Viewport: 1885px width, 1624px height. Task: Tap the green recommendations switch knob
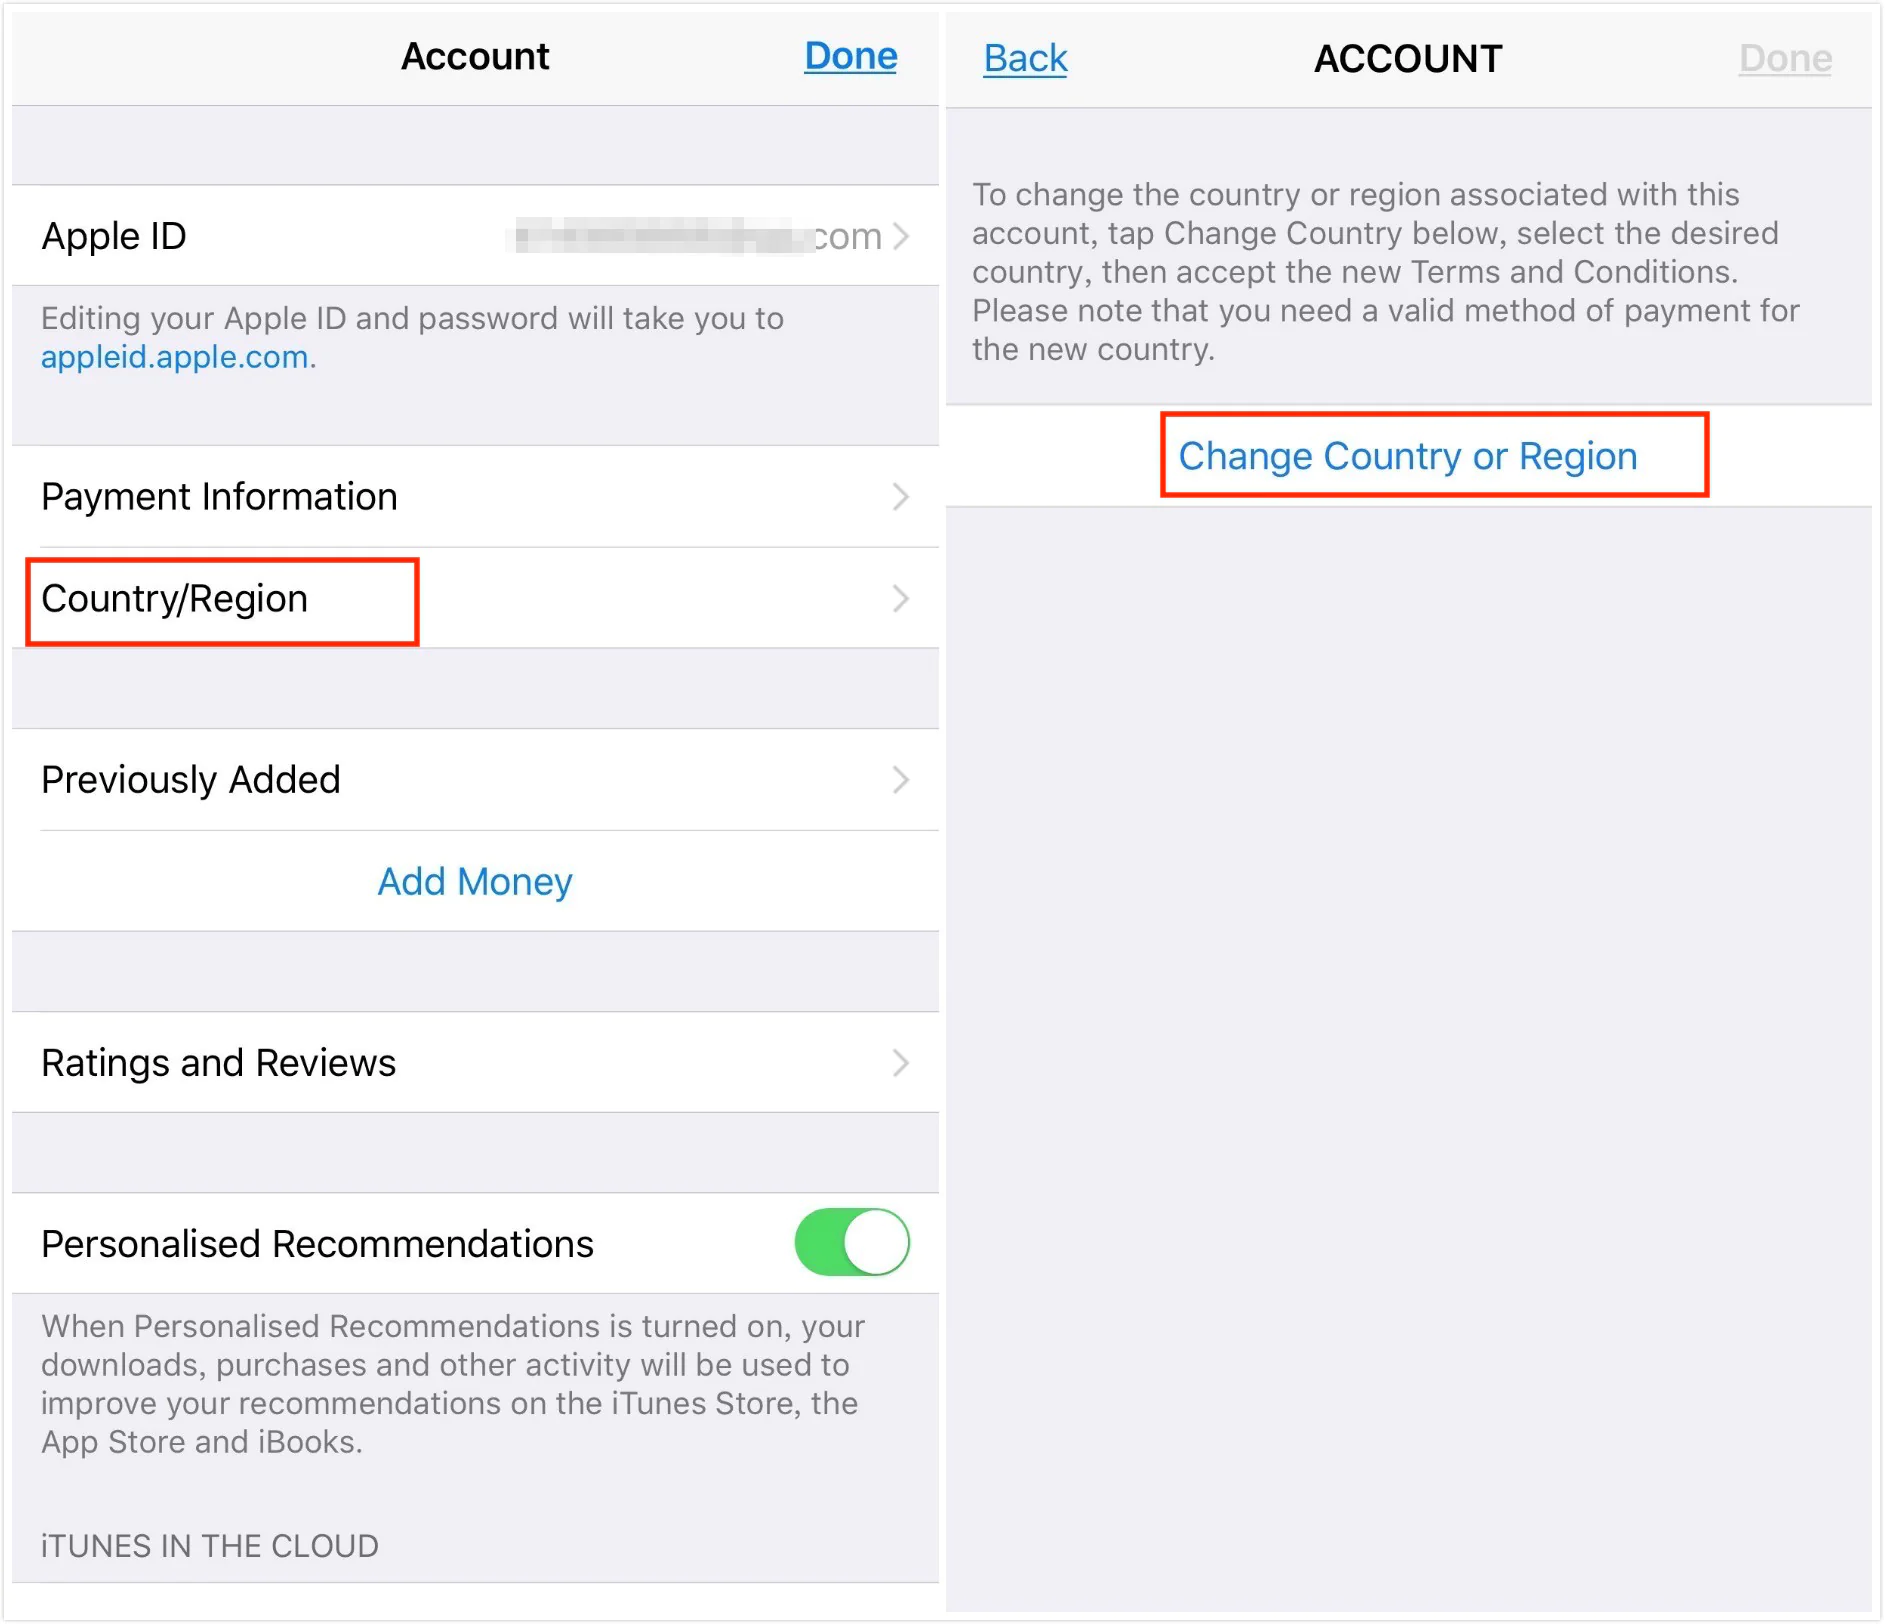coord(876,1242)
